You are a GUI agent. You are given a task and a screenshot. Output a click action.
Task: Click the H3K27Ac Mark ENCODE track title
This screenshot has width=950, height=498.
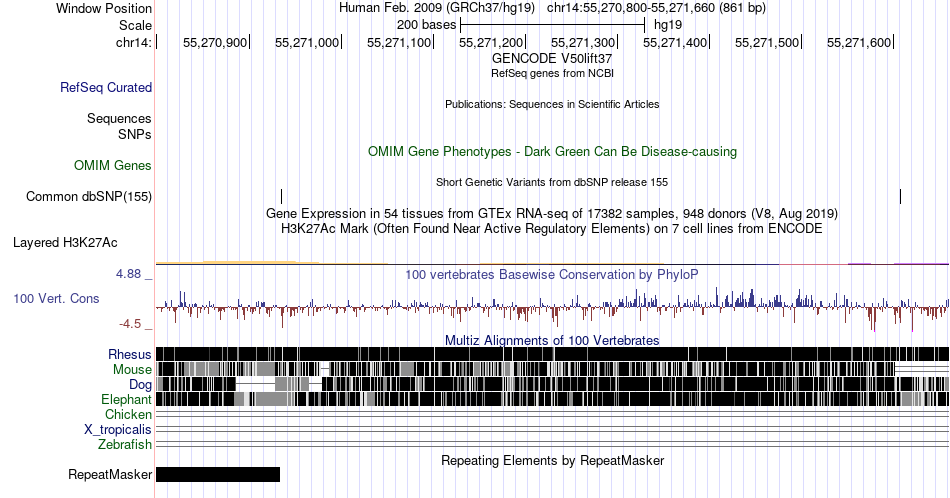click(x=552, y=228)
